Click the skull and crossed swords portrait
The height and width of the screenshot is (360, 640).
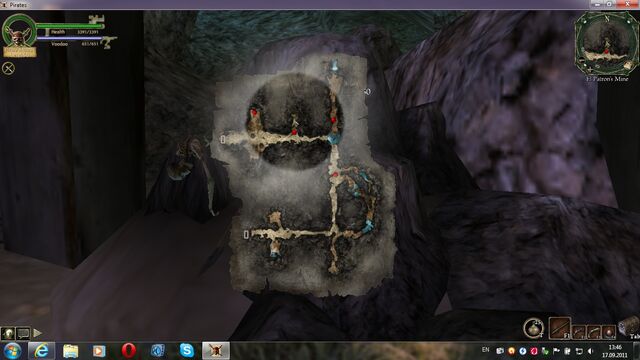18,33
